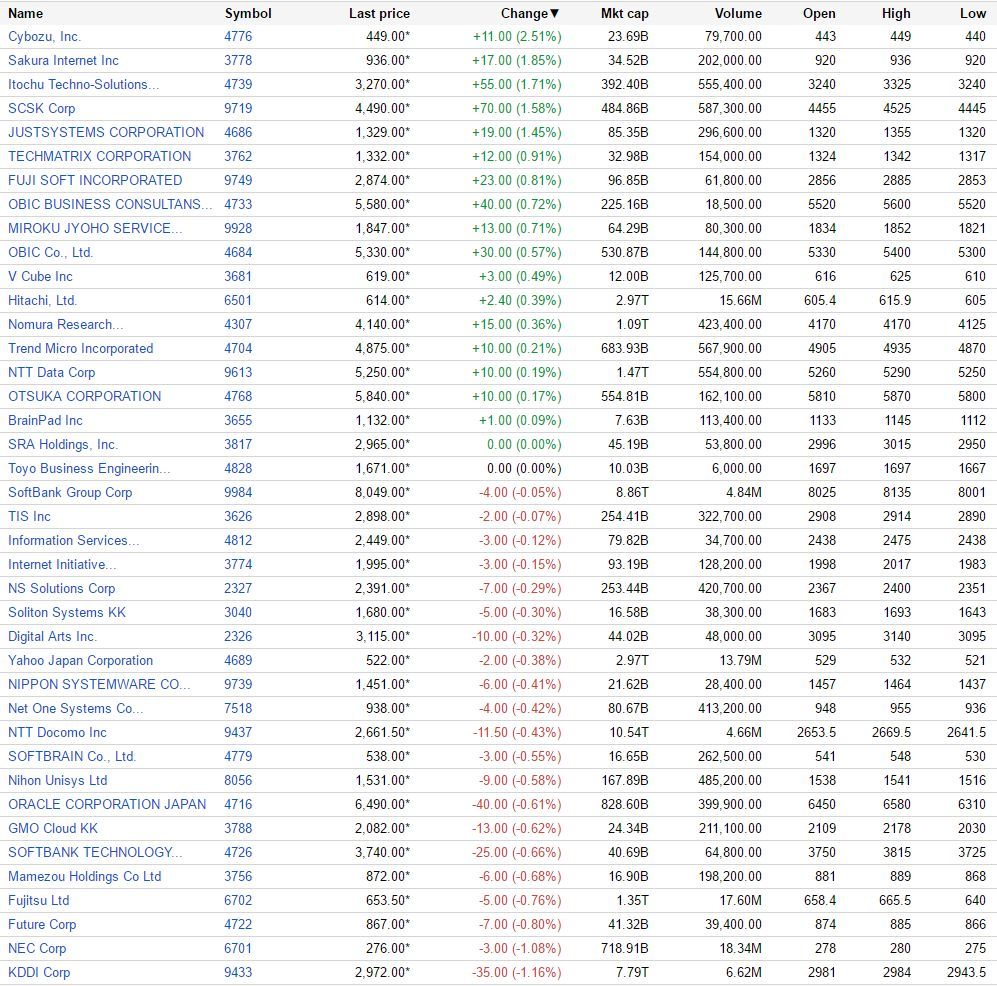Image resolution: width=997 pixels, height=986 pixels.
Task: Open SCSK Corp link
Action: [41, 109]
